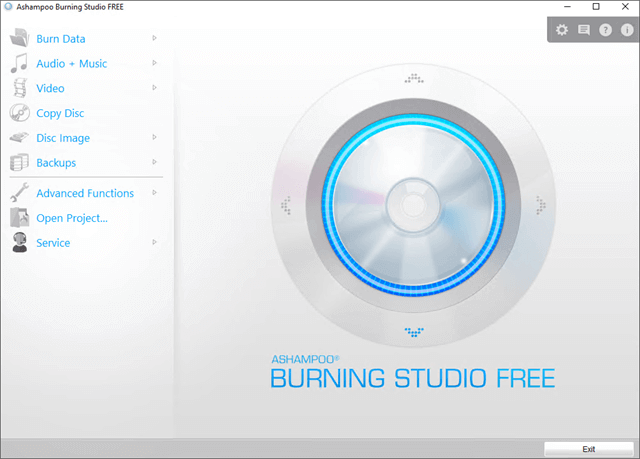Expand the Advanced Functions submenu arrow
The width and height of the screenshot is (640, 459).
click(x=154, y=193)
